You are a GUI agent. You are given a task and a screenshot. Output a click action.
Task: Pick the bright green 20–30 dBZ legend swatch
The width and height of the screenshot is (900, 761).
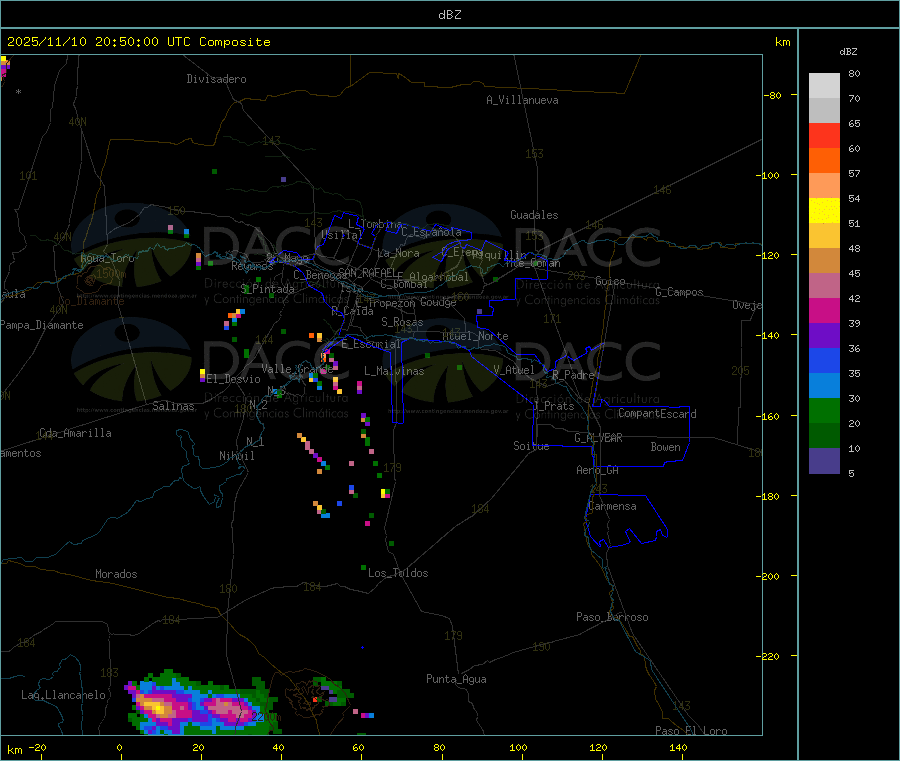(x=824, y=410)
